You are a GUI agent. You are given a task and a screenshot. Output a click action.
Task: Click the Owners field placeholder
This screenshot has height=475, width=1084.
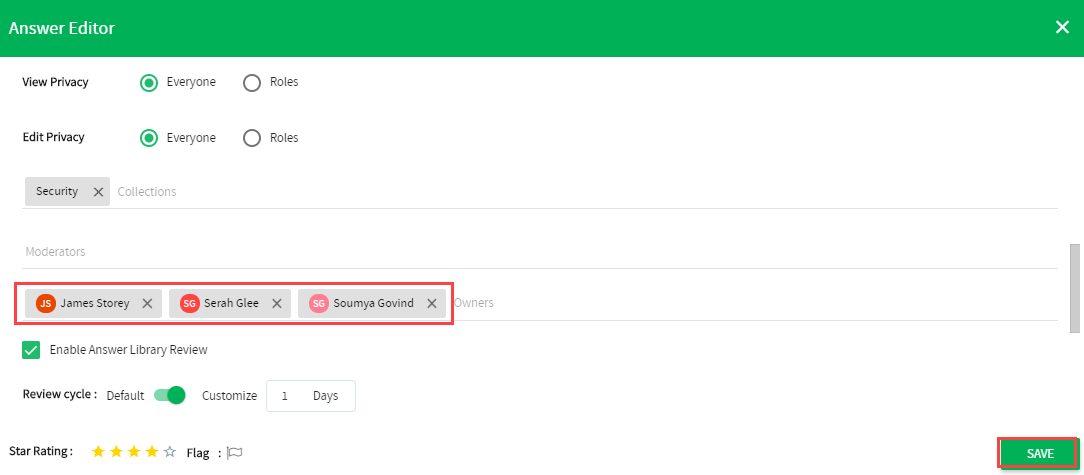(x=474, y=303)
